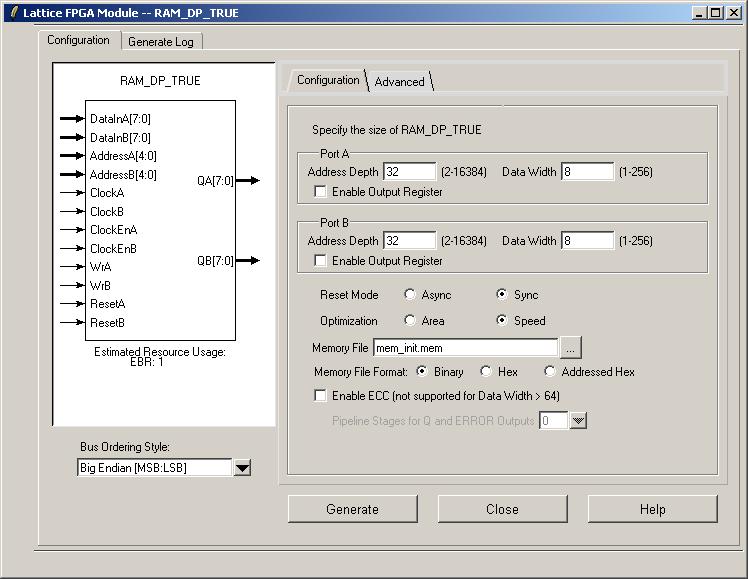Click the Pipeline Stages value field
748x579 pixels.
click(554, 421)
